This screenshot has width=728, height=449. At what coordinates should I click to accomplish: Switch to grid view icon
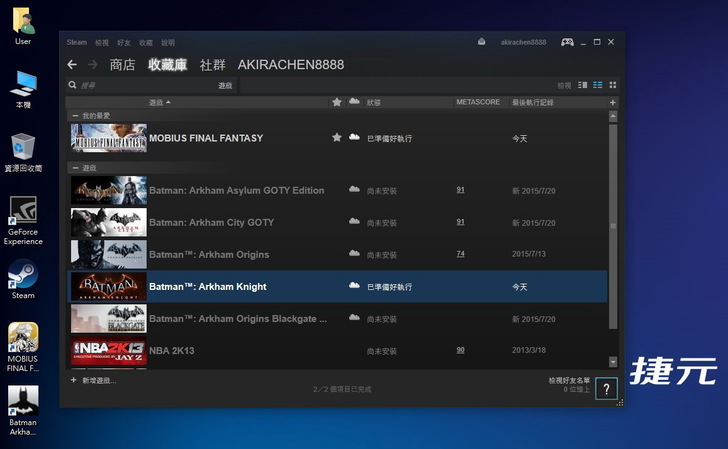pos(613,85)
